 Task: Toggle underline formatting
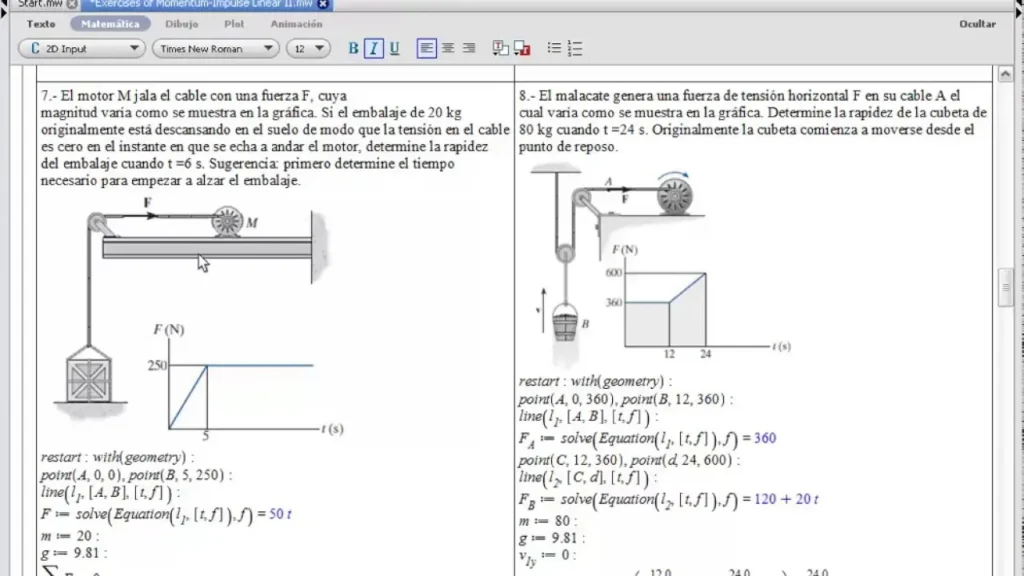[x=394, y=48]
